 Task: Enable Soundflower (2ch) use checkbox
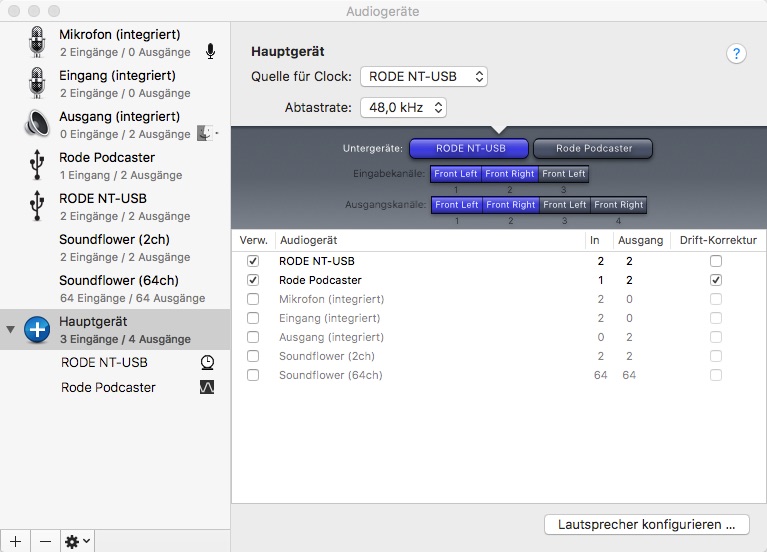(x=253, y=356)
